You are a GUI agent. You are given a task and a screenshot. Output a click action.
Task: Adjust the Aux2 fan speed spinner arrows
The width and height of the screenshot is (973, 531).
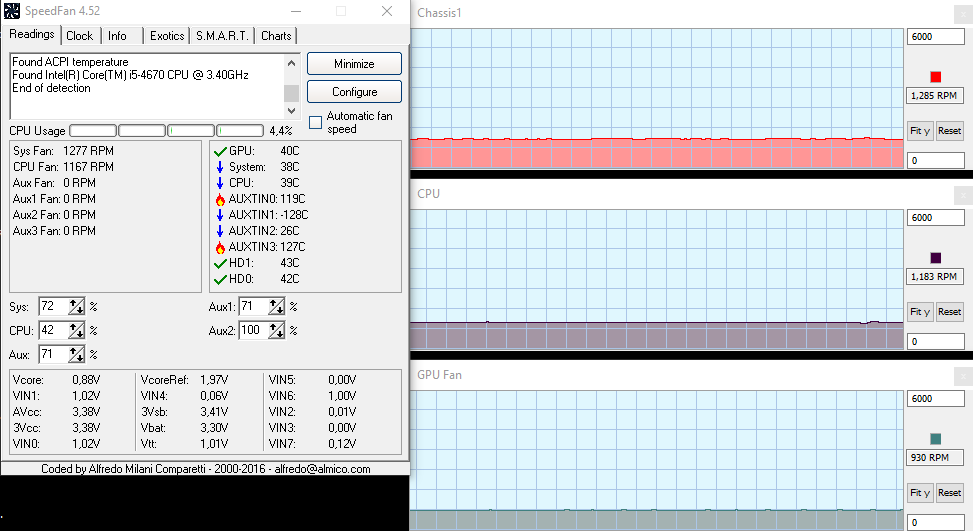coord(276,330)
